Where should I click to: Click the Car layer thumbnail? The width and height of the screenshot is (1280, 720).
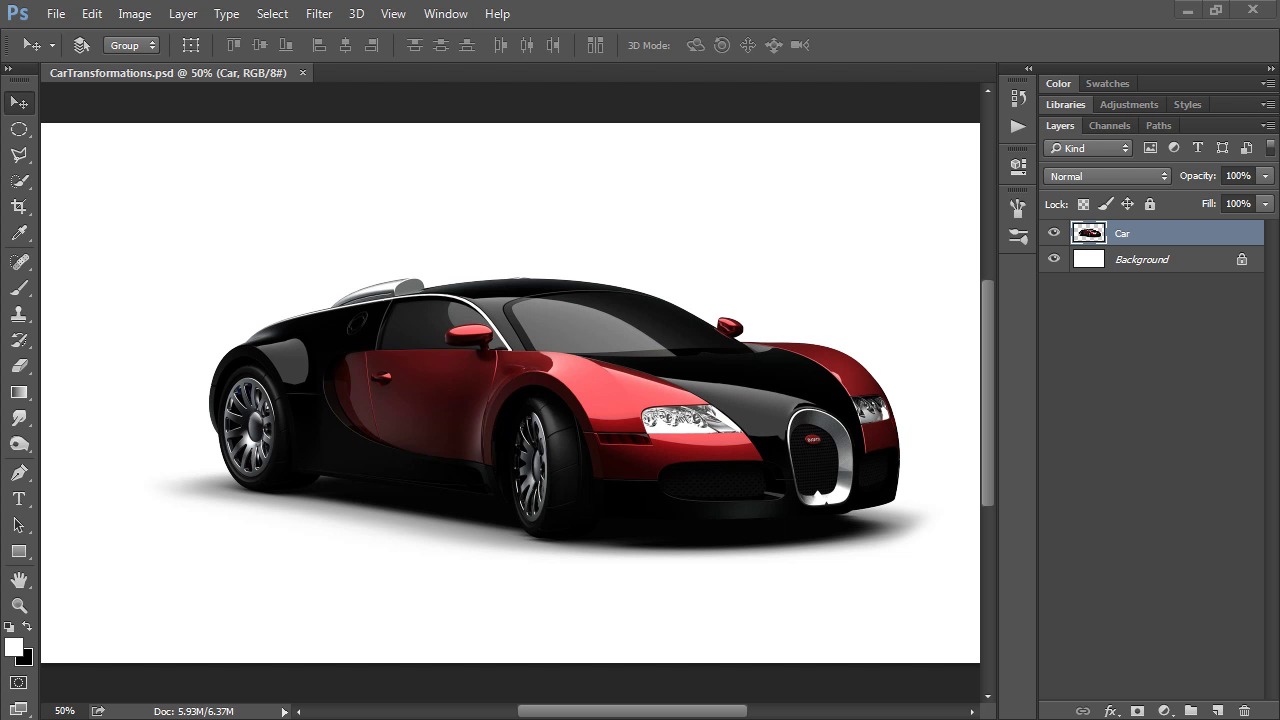coord(1088,233)
